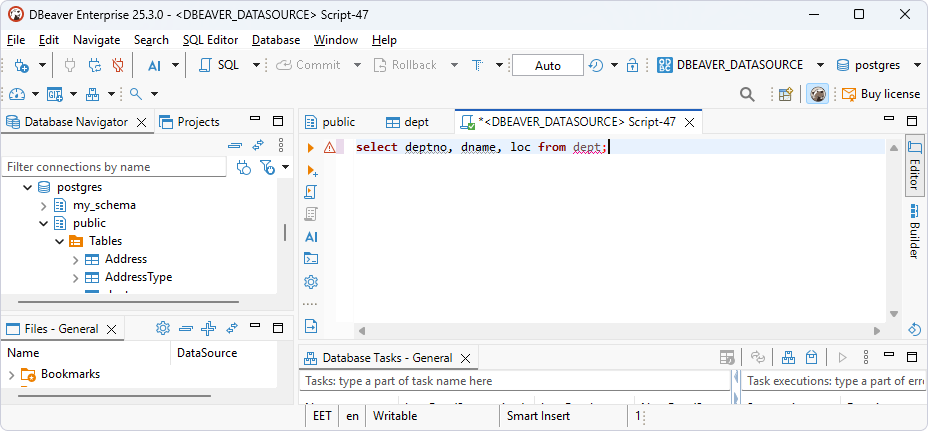Open the SQL terminal console icon

(x=311, y=258)
